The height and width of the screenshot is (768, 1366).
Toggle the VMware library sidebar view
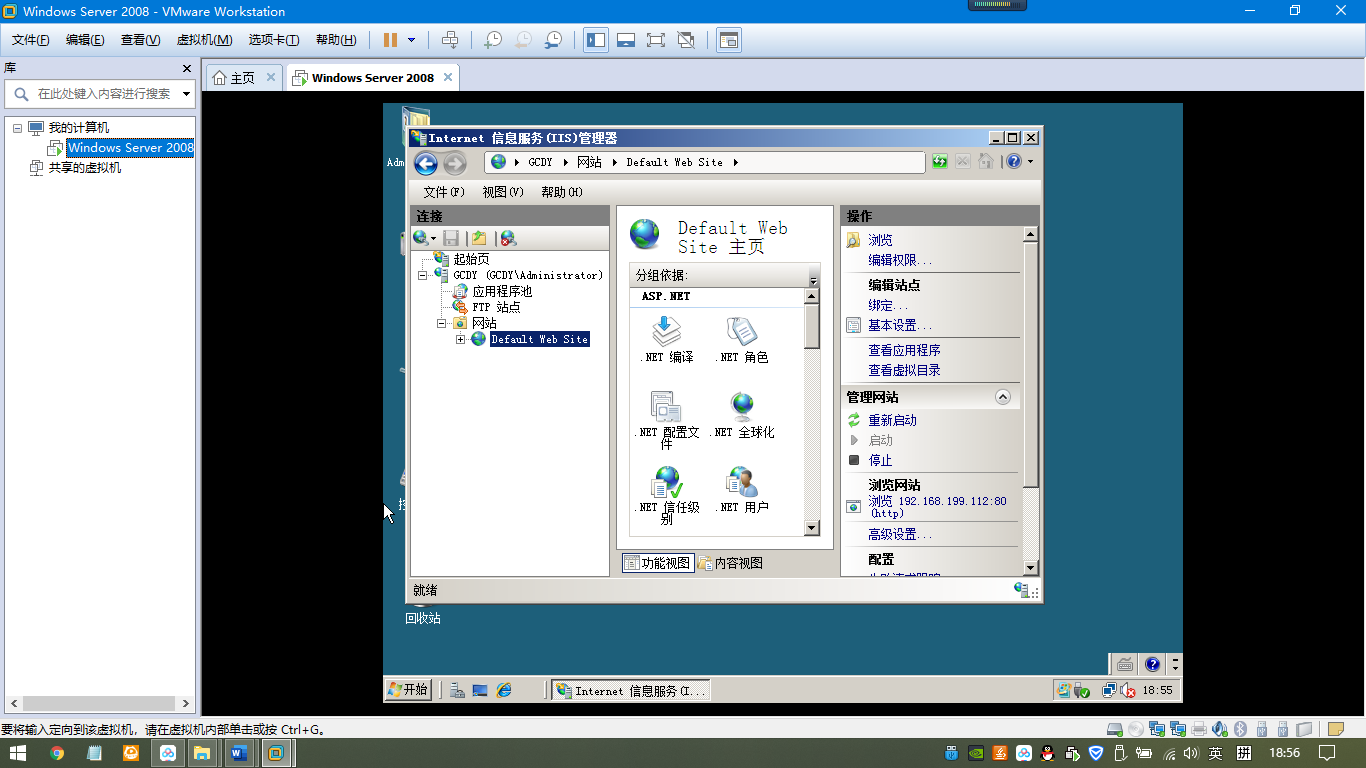coord(596,40)
